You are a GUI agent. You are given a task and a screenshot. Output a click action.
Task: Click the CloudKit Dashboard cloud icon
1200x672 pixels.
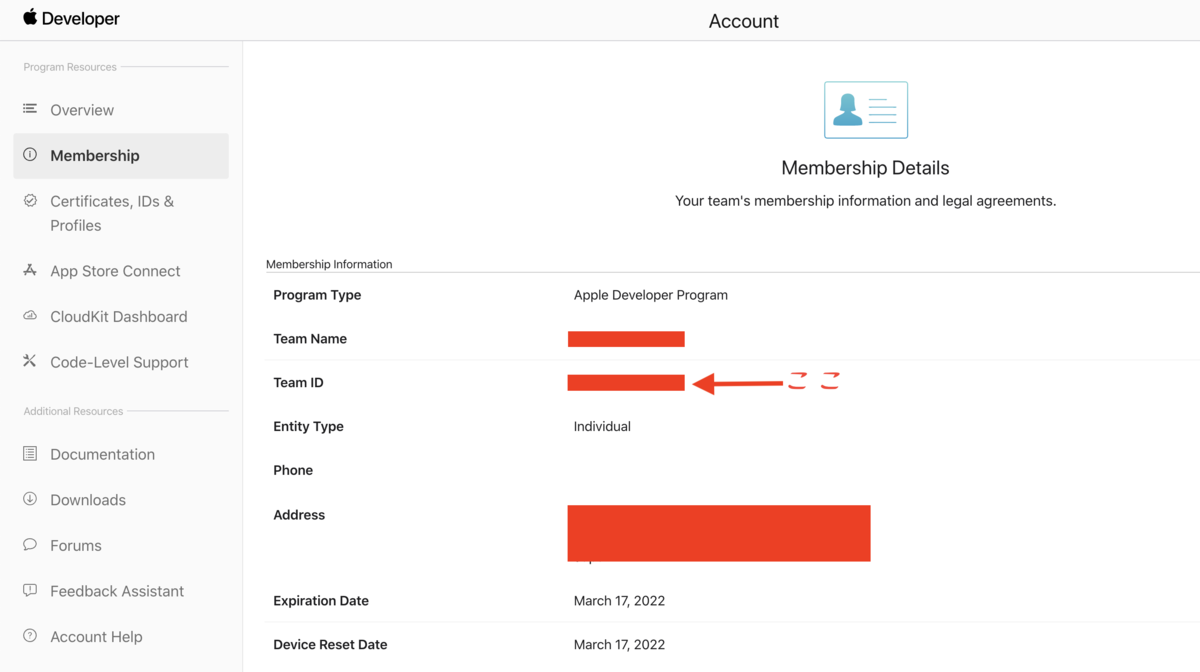(x=30, y=316)
